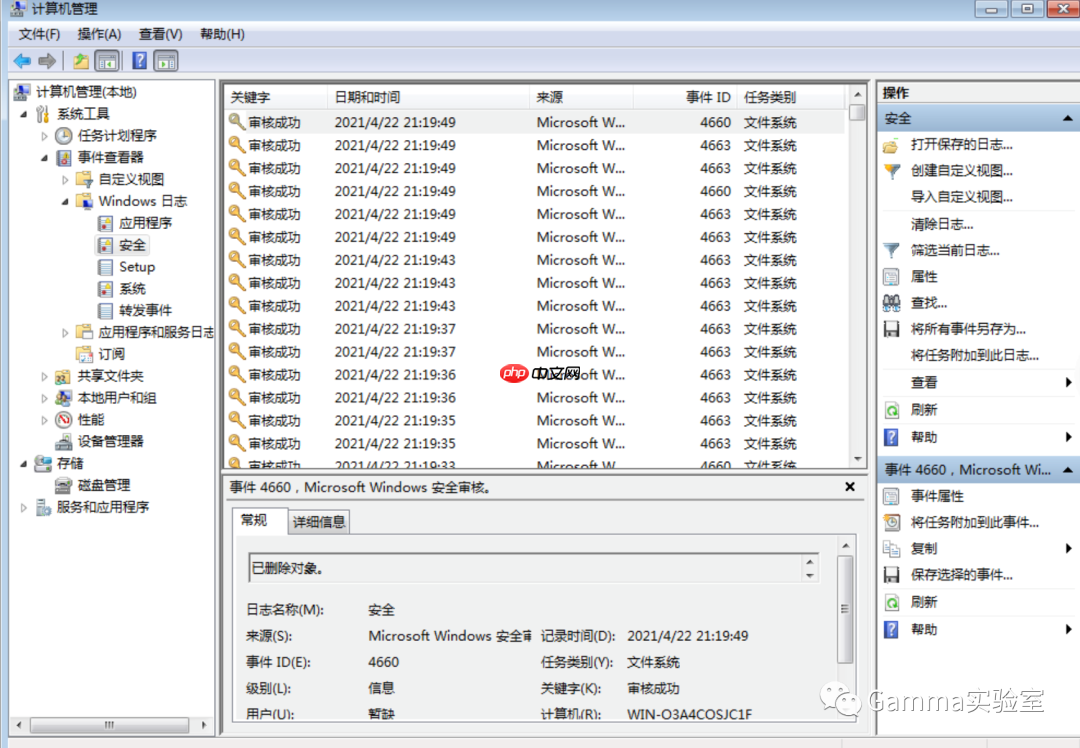Expand the 服务和应用程序 node

pyautogui.click(x=24, y=508)
